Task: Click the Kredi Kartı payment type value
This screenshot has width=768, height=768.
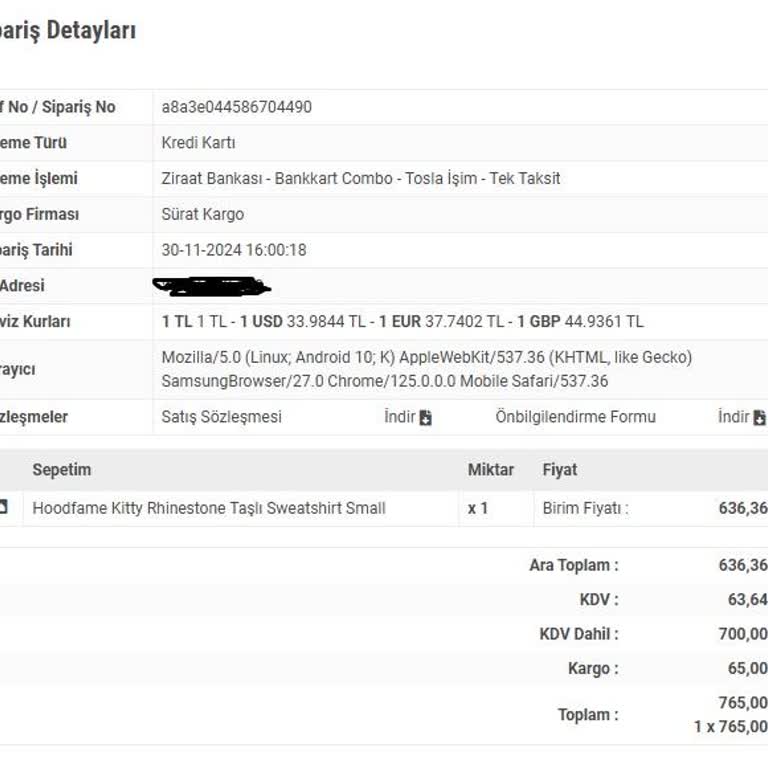Action: click(198, 143)
